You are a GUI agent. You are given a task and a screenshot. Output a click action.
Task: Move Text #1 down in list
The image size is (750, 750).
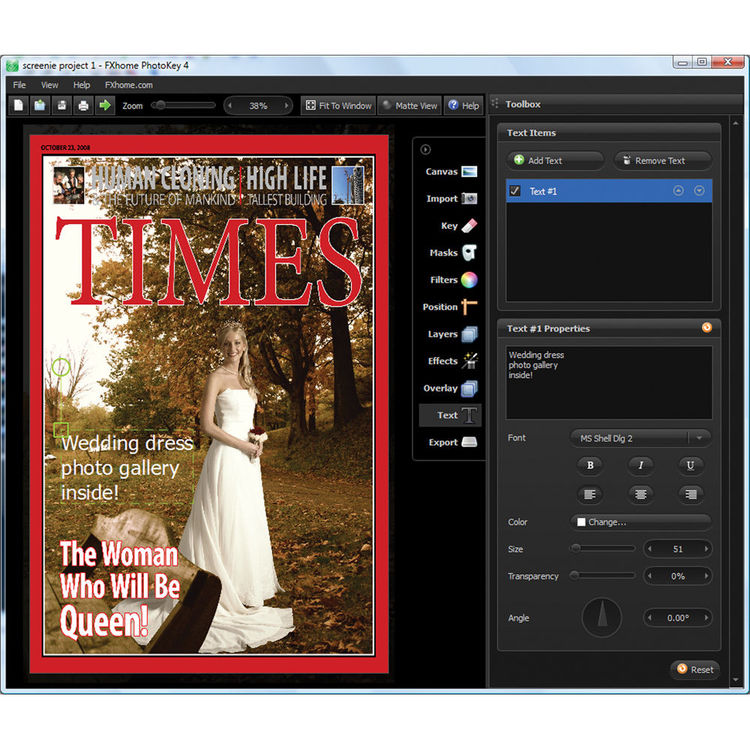699,191
